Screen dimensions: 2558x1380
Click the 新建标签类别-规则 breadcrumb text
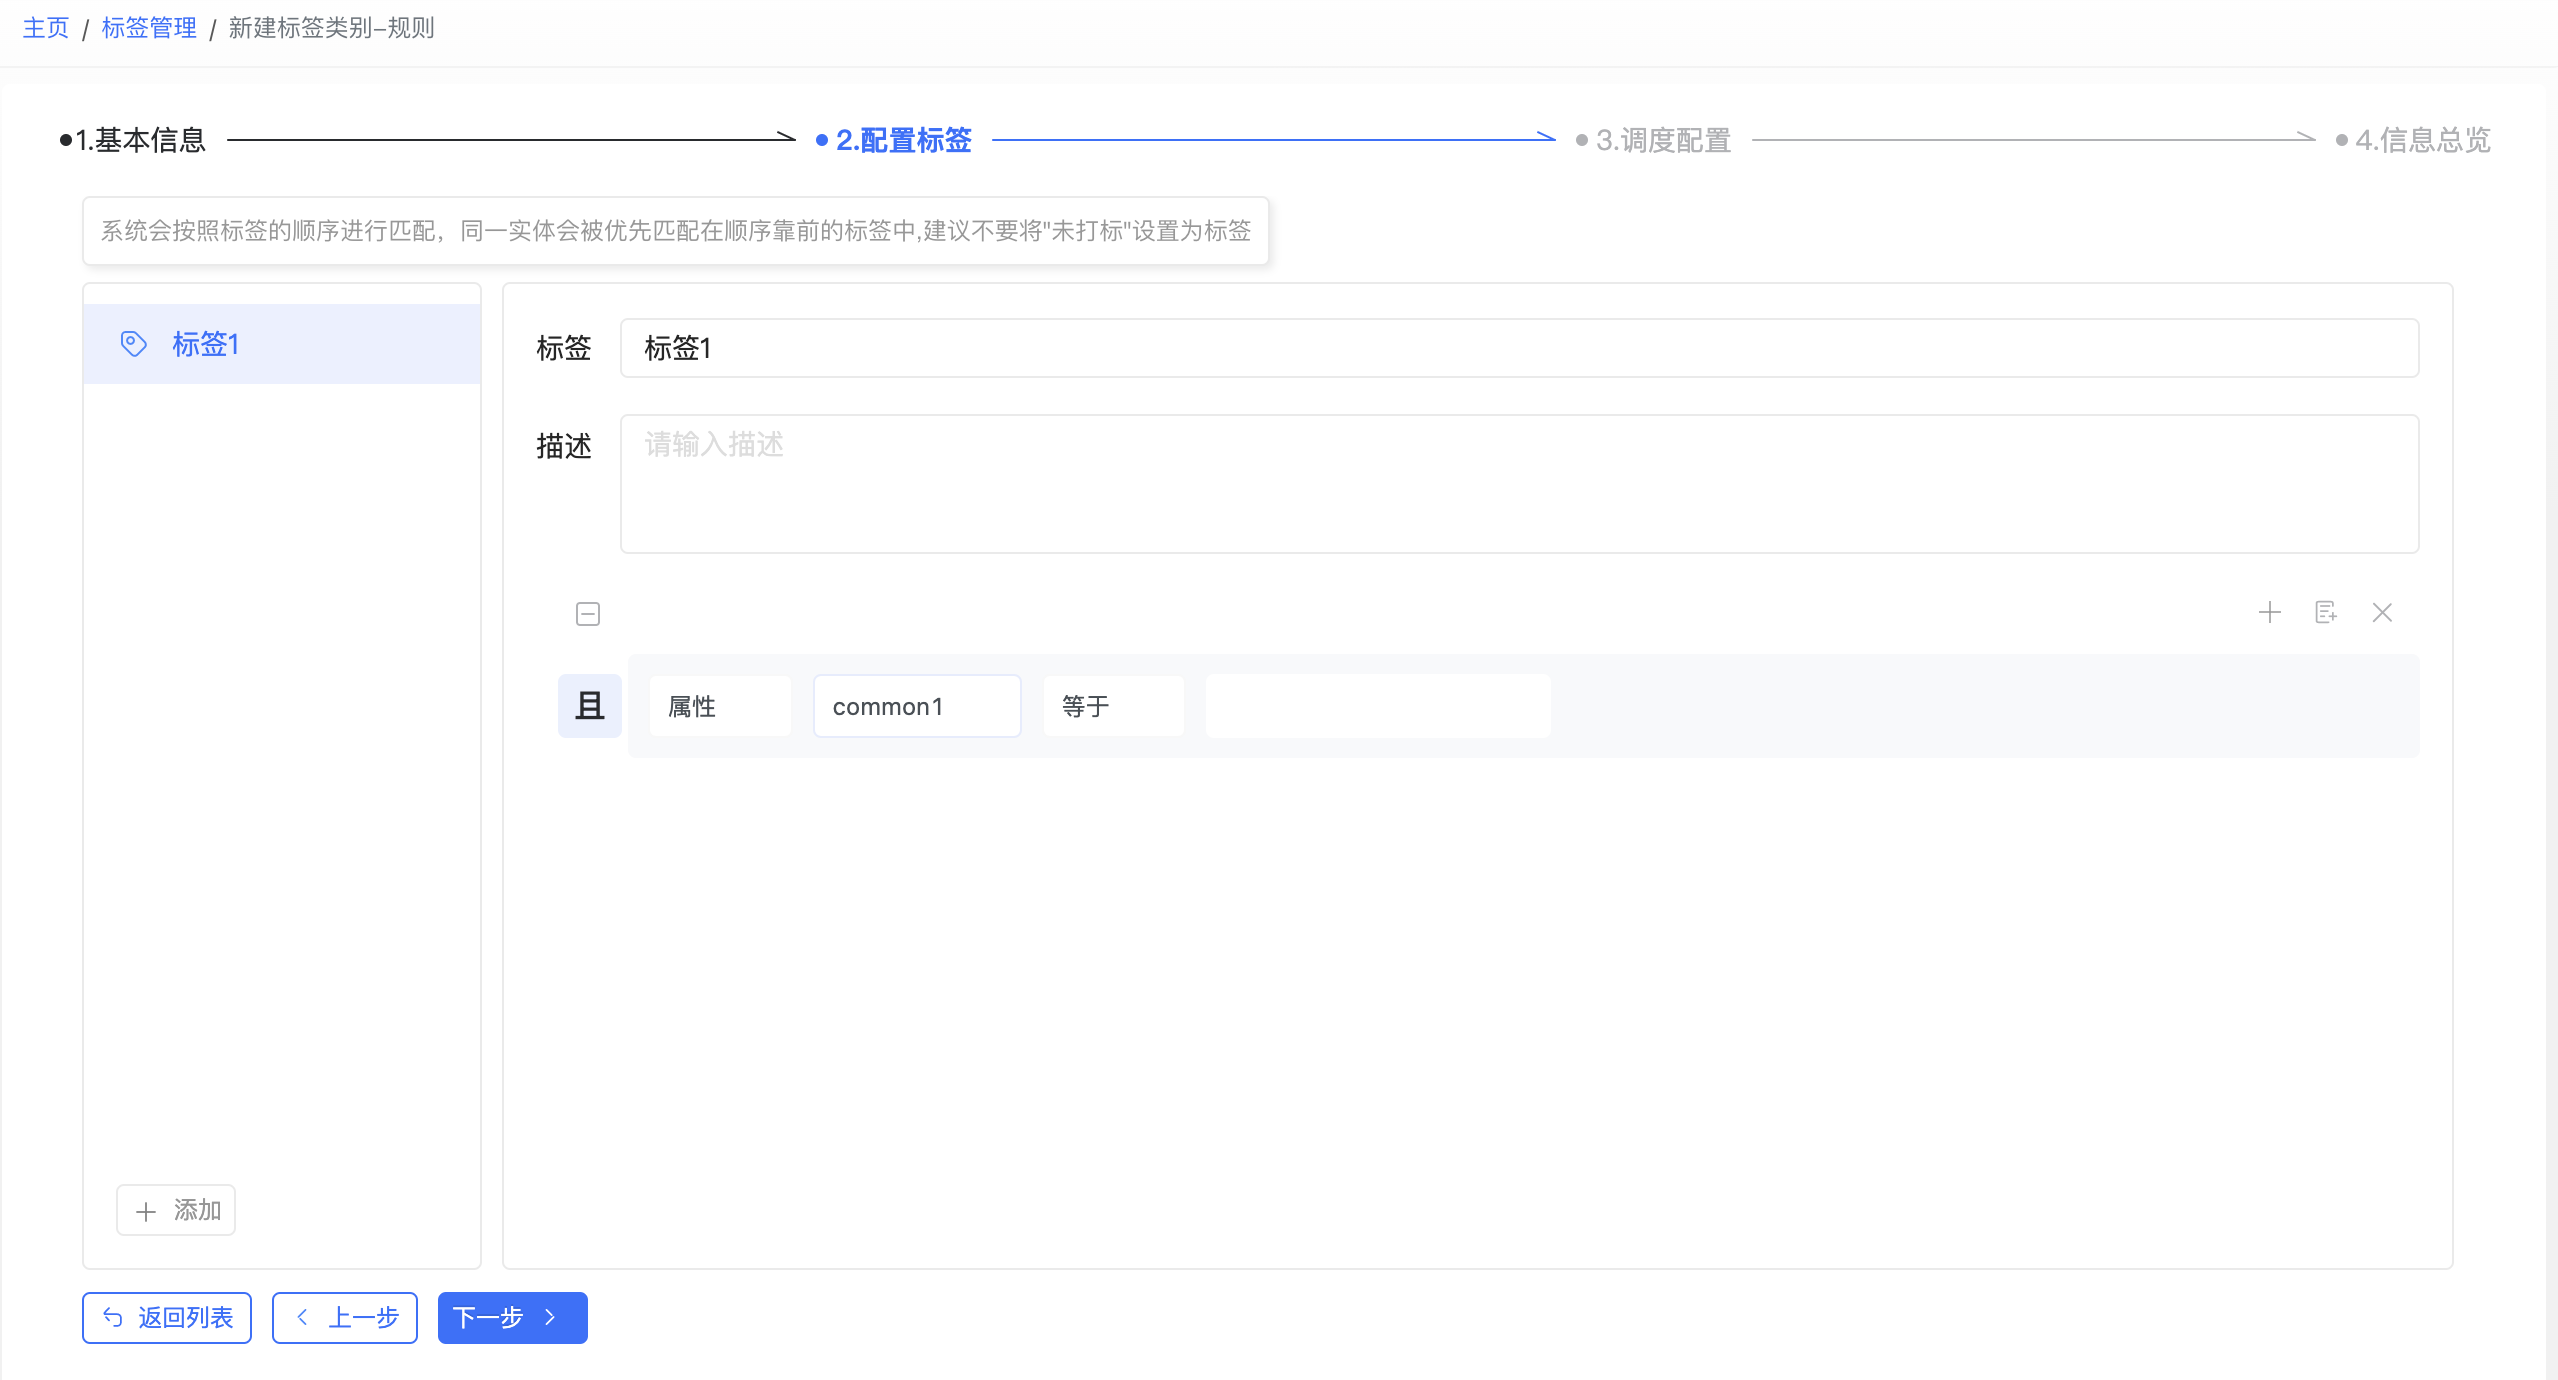[332, 28]
